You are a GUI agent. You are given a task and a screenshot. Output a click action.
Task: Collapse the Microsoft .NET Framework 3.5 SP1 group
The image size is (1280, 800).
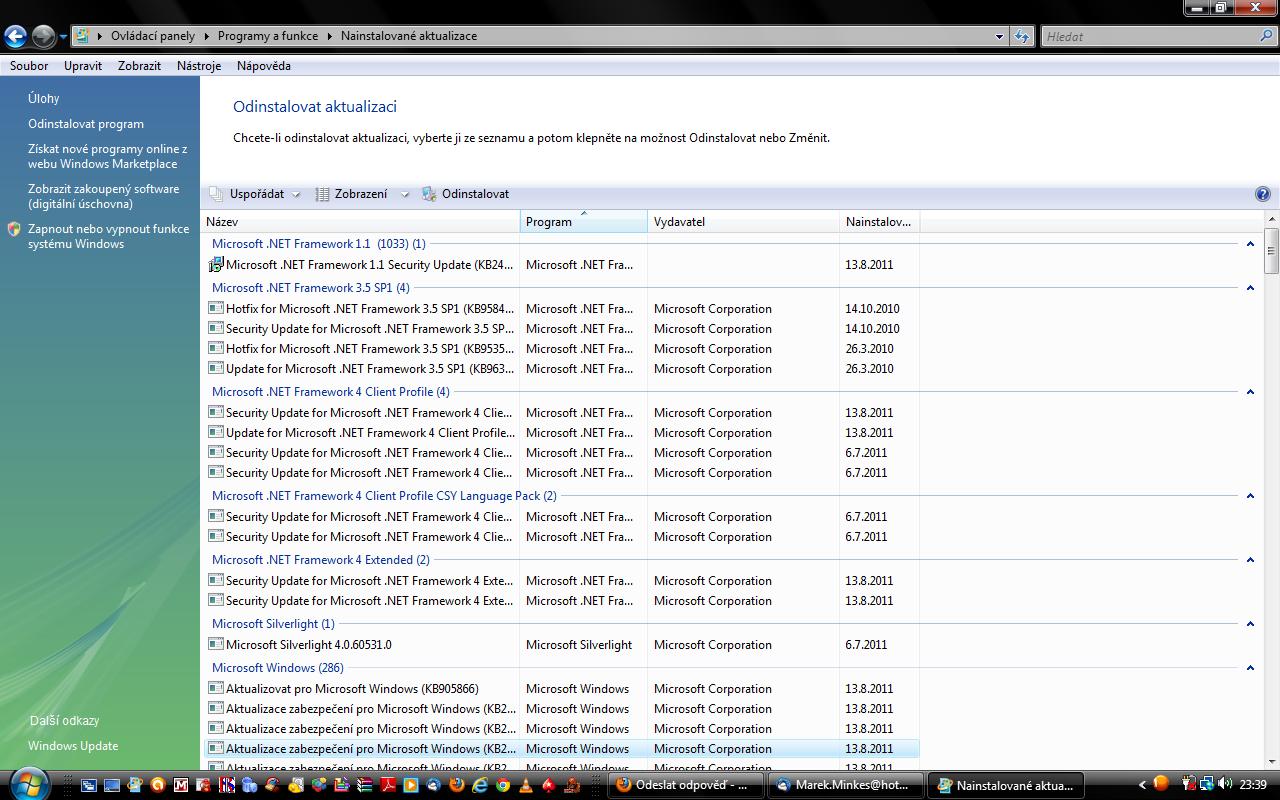(1250, 288)
